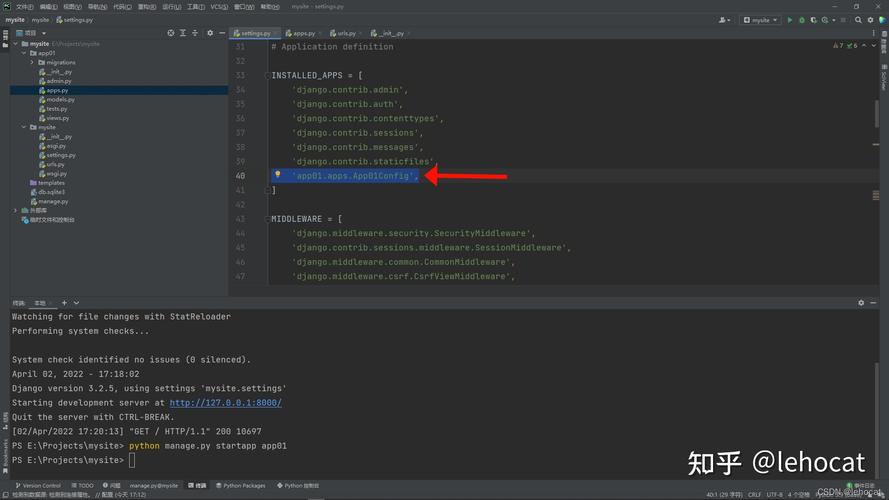Open the Search Everywhere magnifier icon

click(858, 20)
